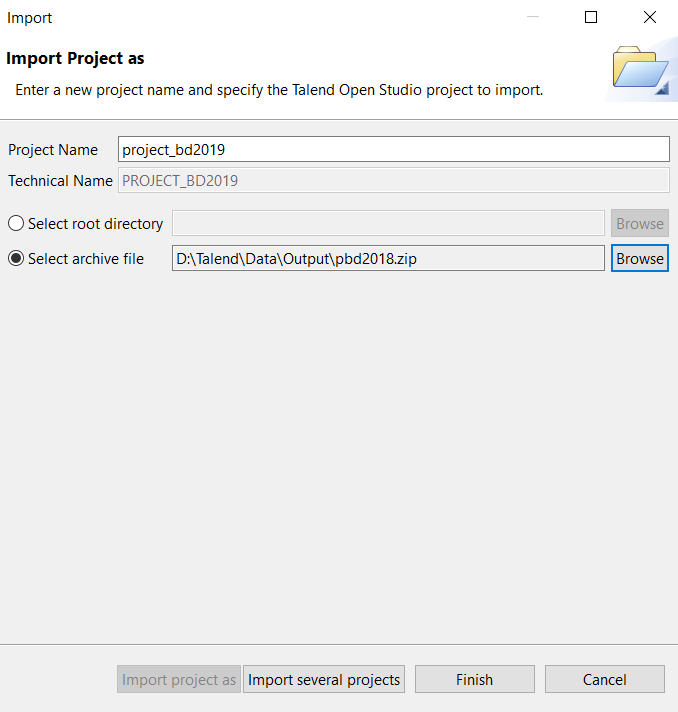Click the Project Name input field
Image resolution: width=678 pixels, height=712 pixels.
coord(394,149)
